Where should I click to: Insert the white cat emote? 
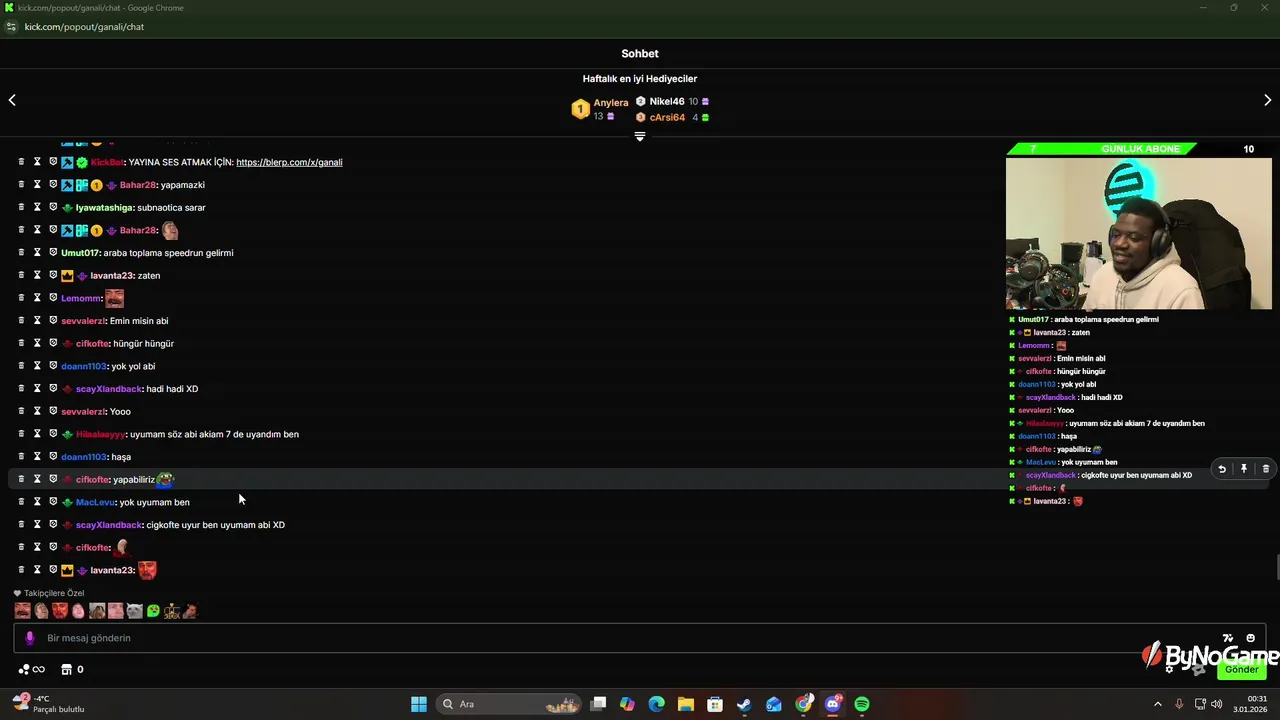click(x=134, y=610)
